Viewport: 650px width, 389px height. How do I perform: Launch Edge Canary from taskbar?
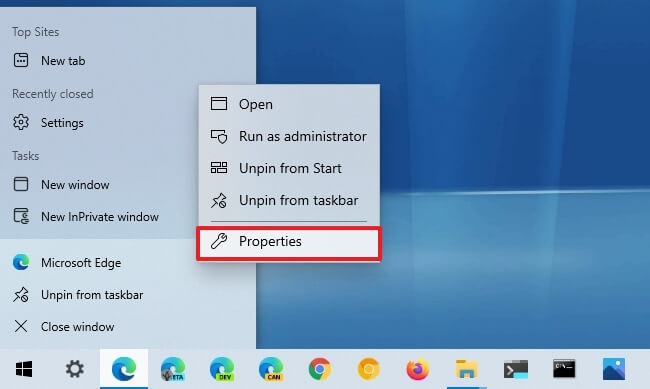click(x=271, y=369)
